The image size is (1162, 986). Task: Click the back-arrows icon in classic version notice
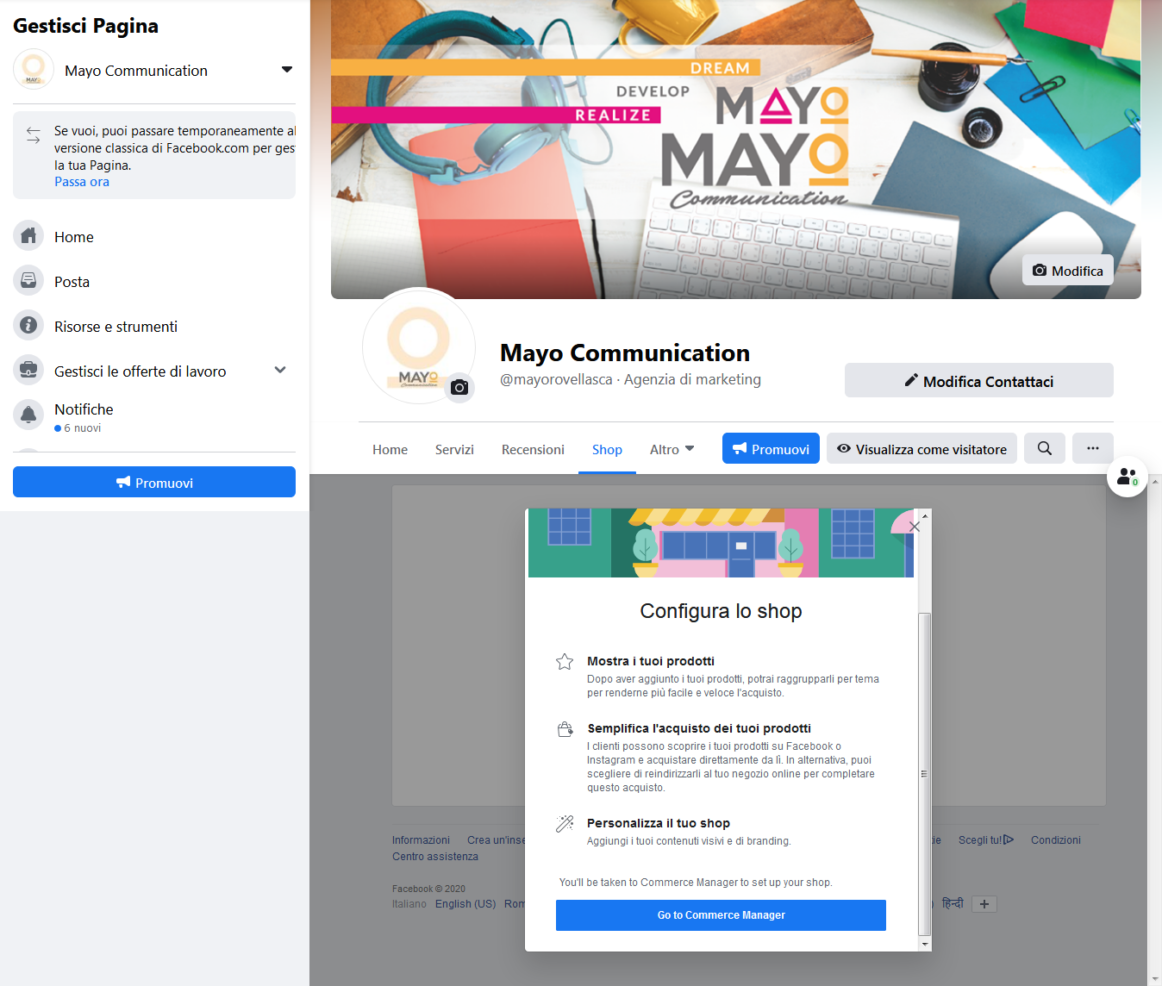(33, 135)
